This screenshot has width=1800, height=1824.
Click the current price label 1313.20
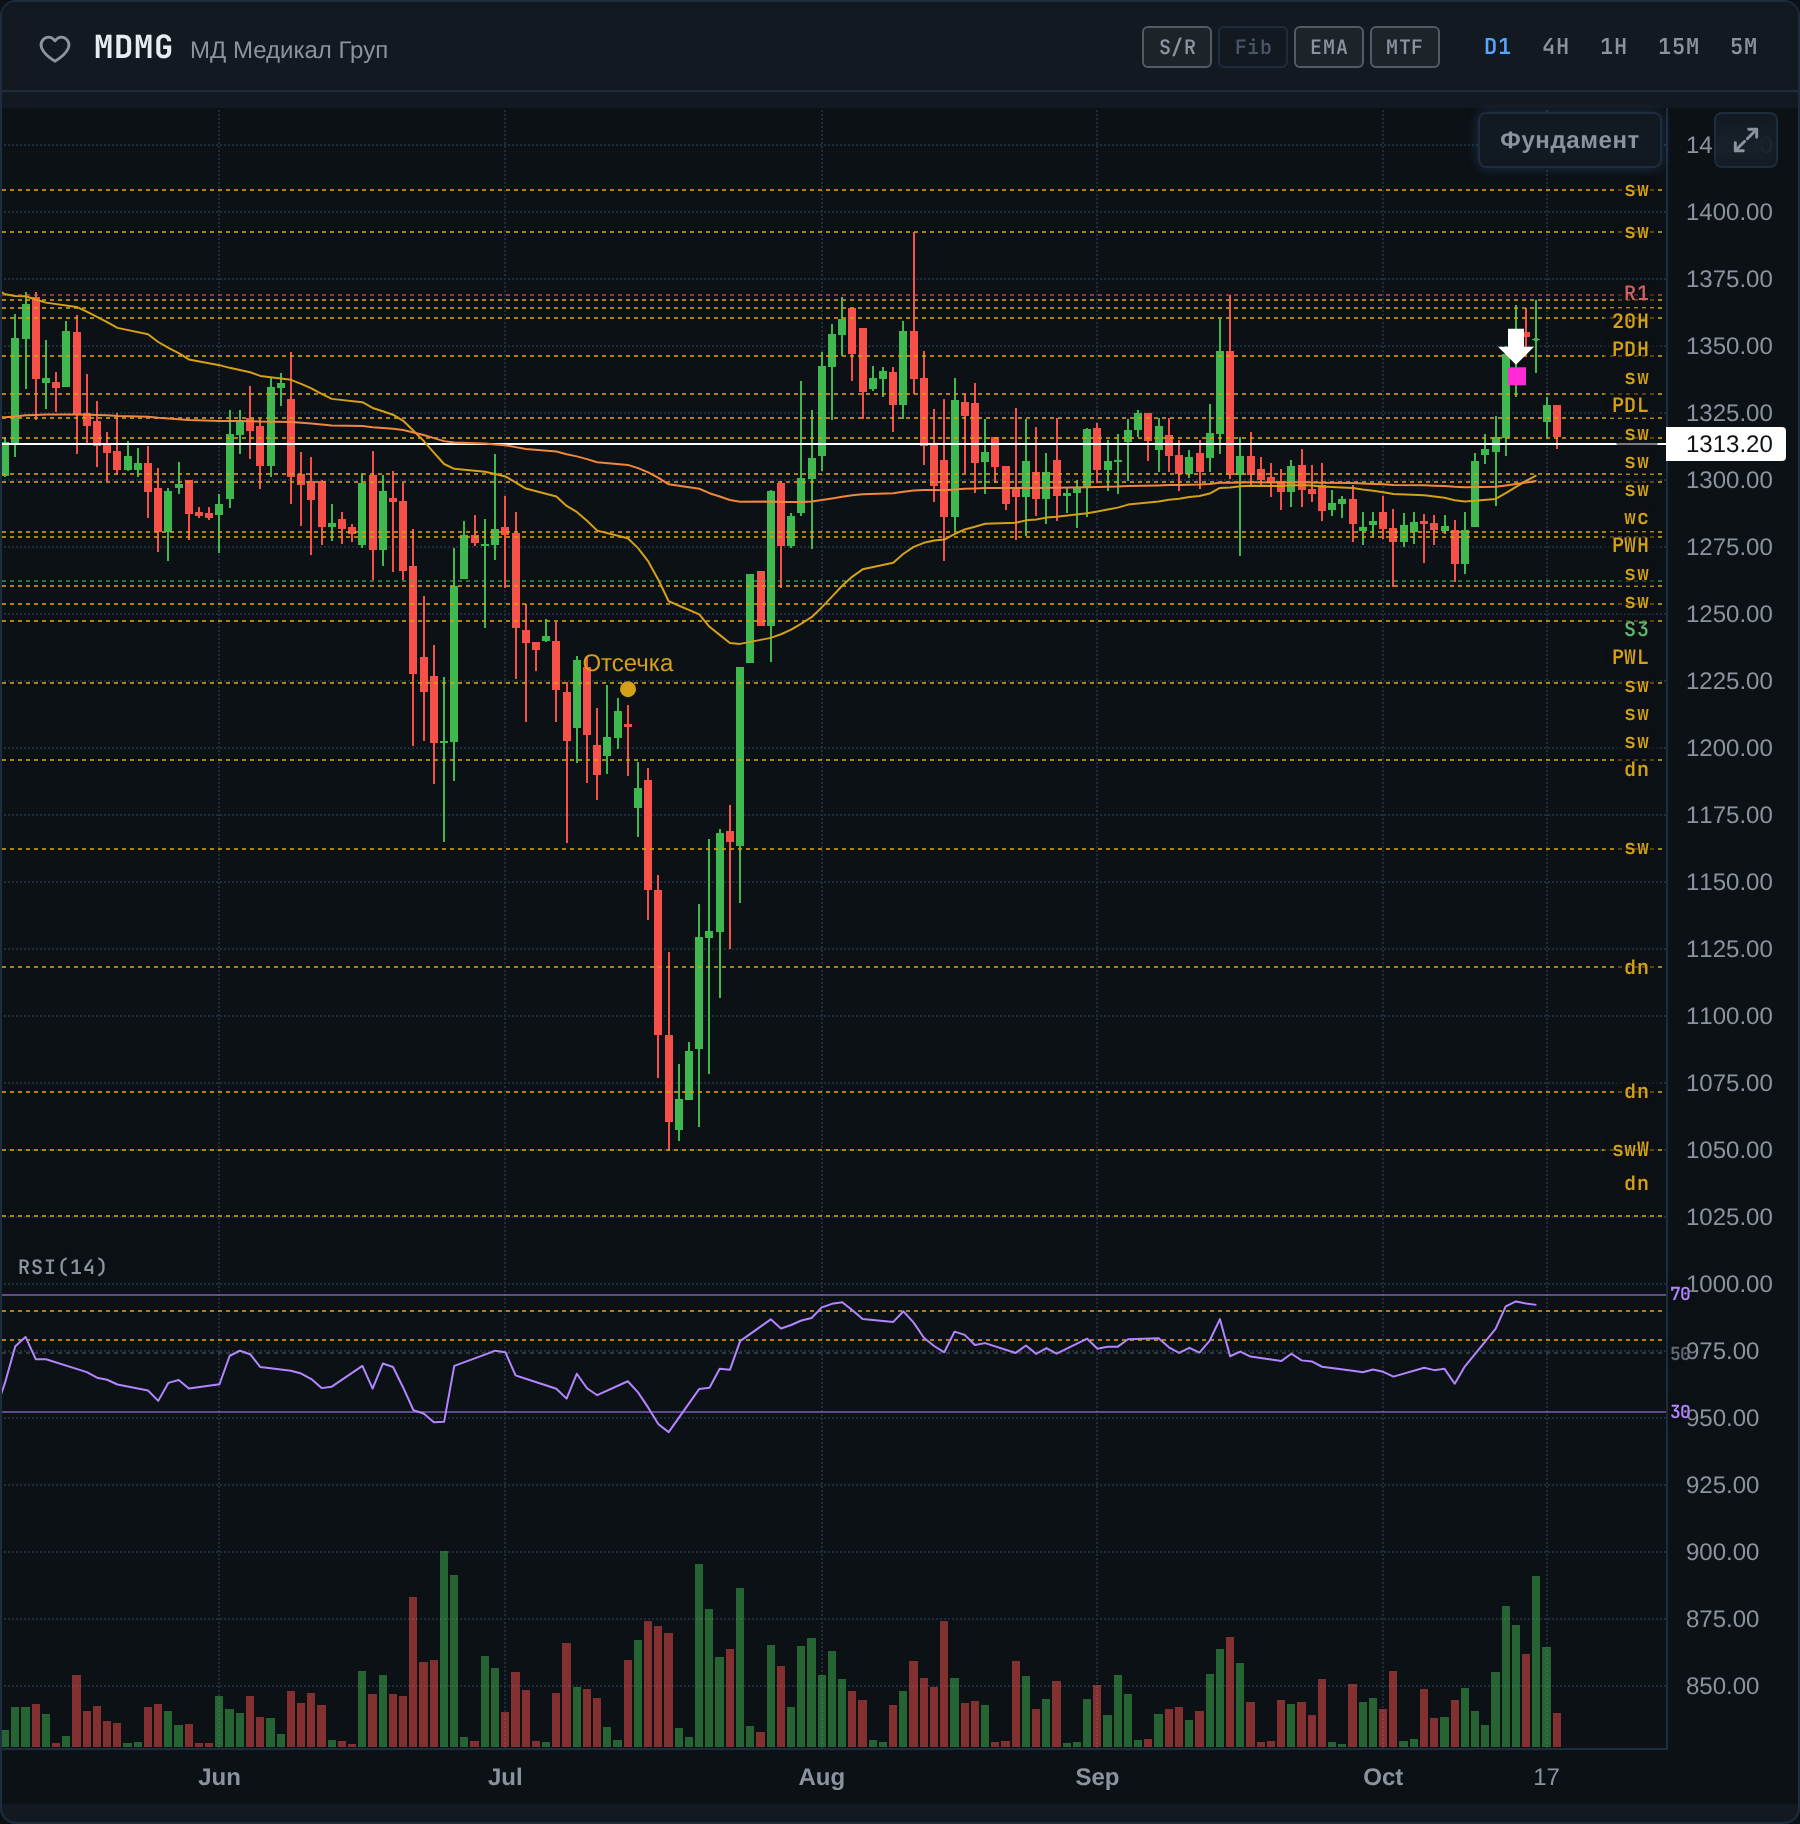[1728, 444]
